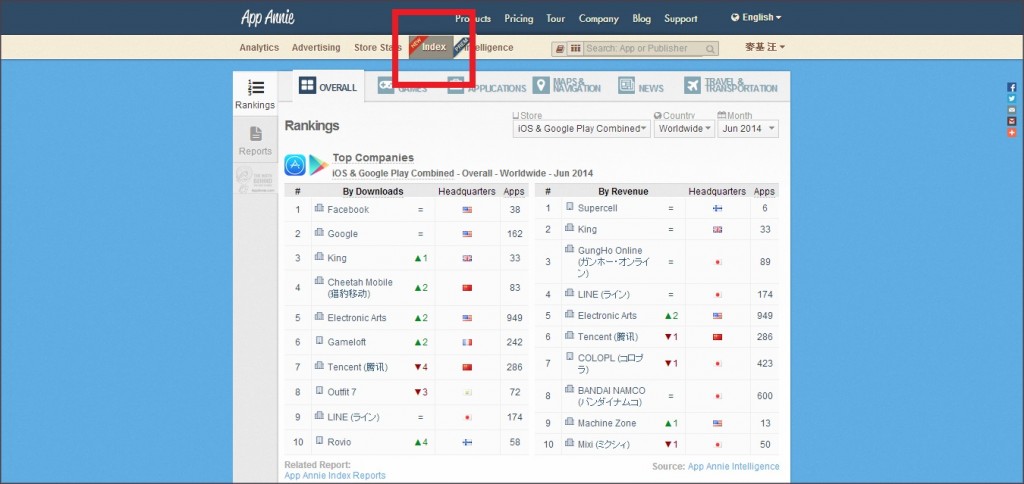1024x484 pixels.
Task: Select the News category tab
Action: (x=640, y=87)
